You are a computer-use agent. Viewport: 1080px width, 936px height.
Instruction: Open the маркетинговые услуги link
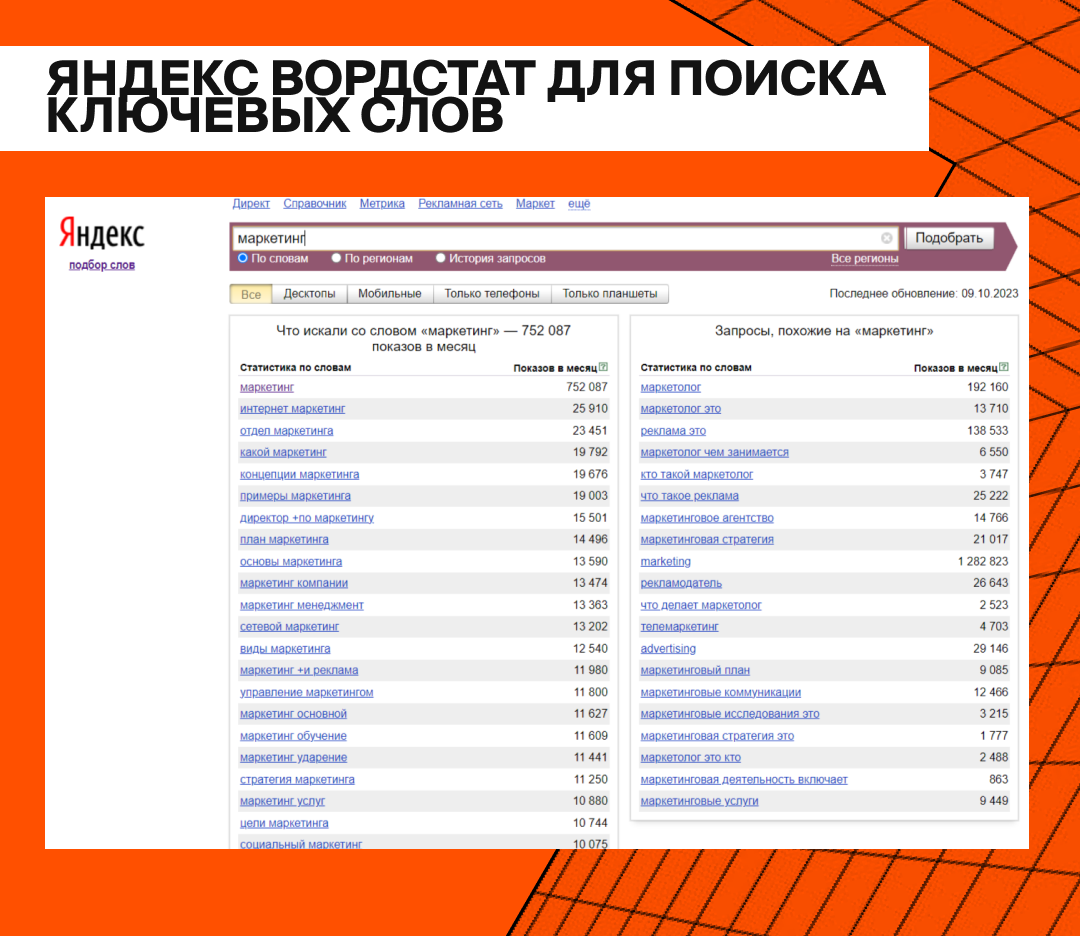(x=699, y=801)
